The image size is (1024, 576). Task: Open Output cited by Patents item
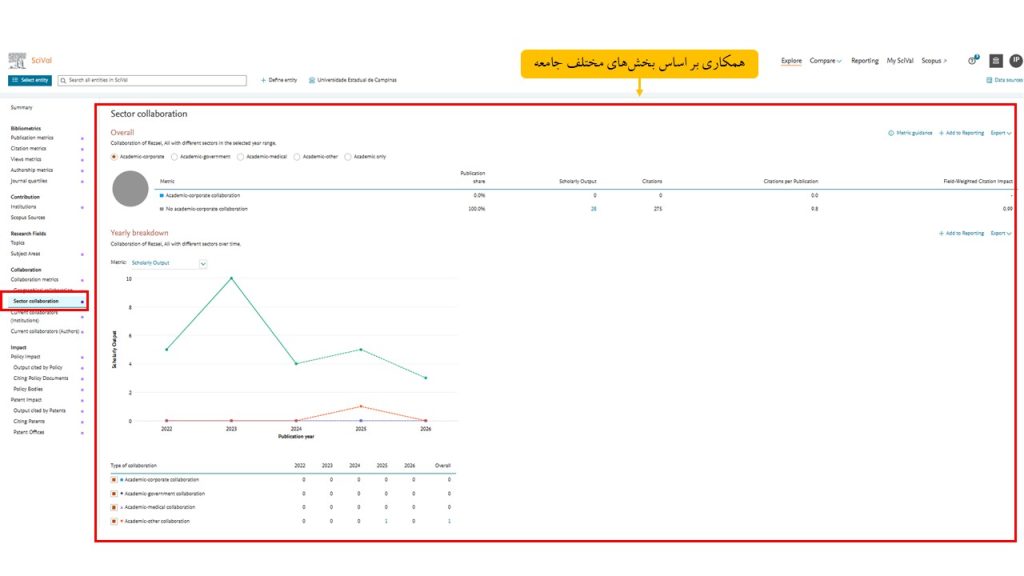click(39, 411)
